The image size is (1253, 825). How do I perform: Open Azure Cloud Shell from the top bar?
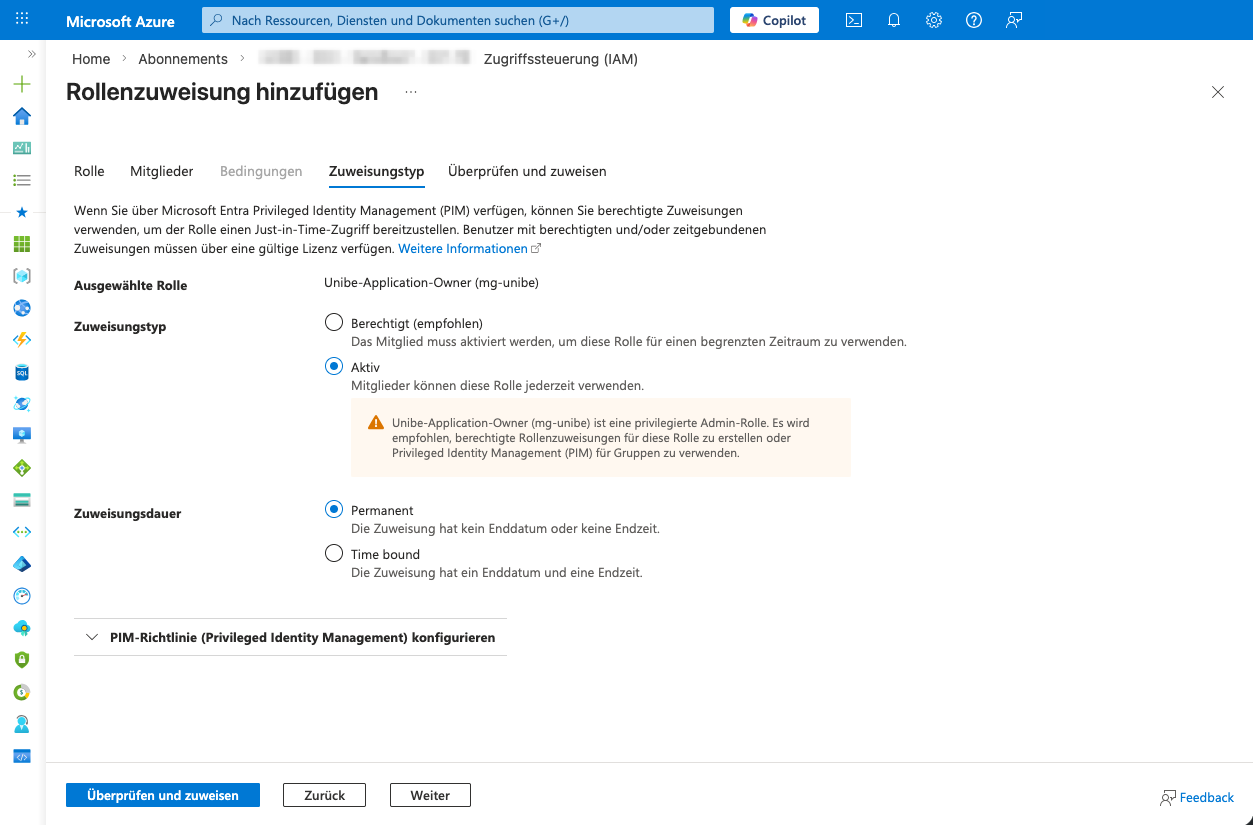click(853, 19)
